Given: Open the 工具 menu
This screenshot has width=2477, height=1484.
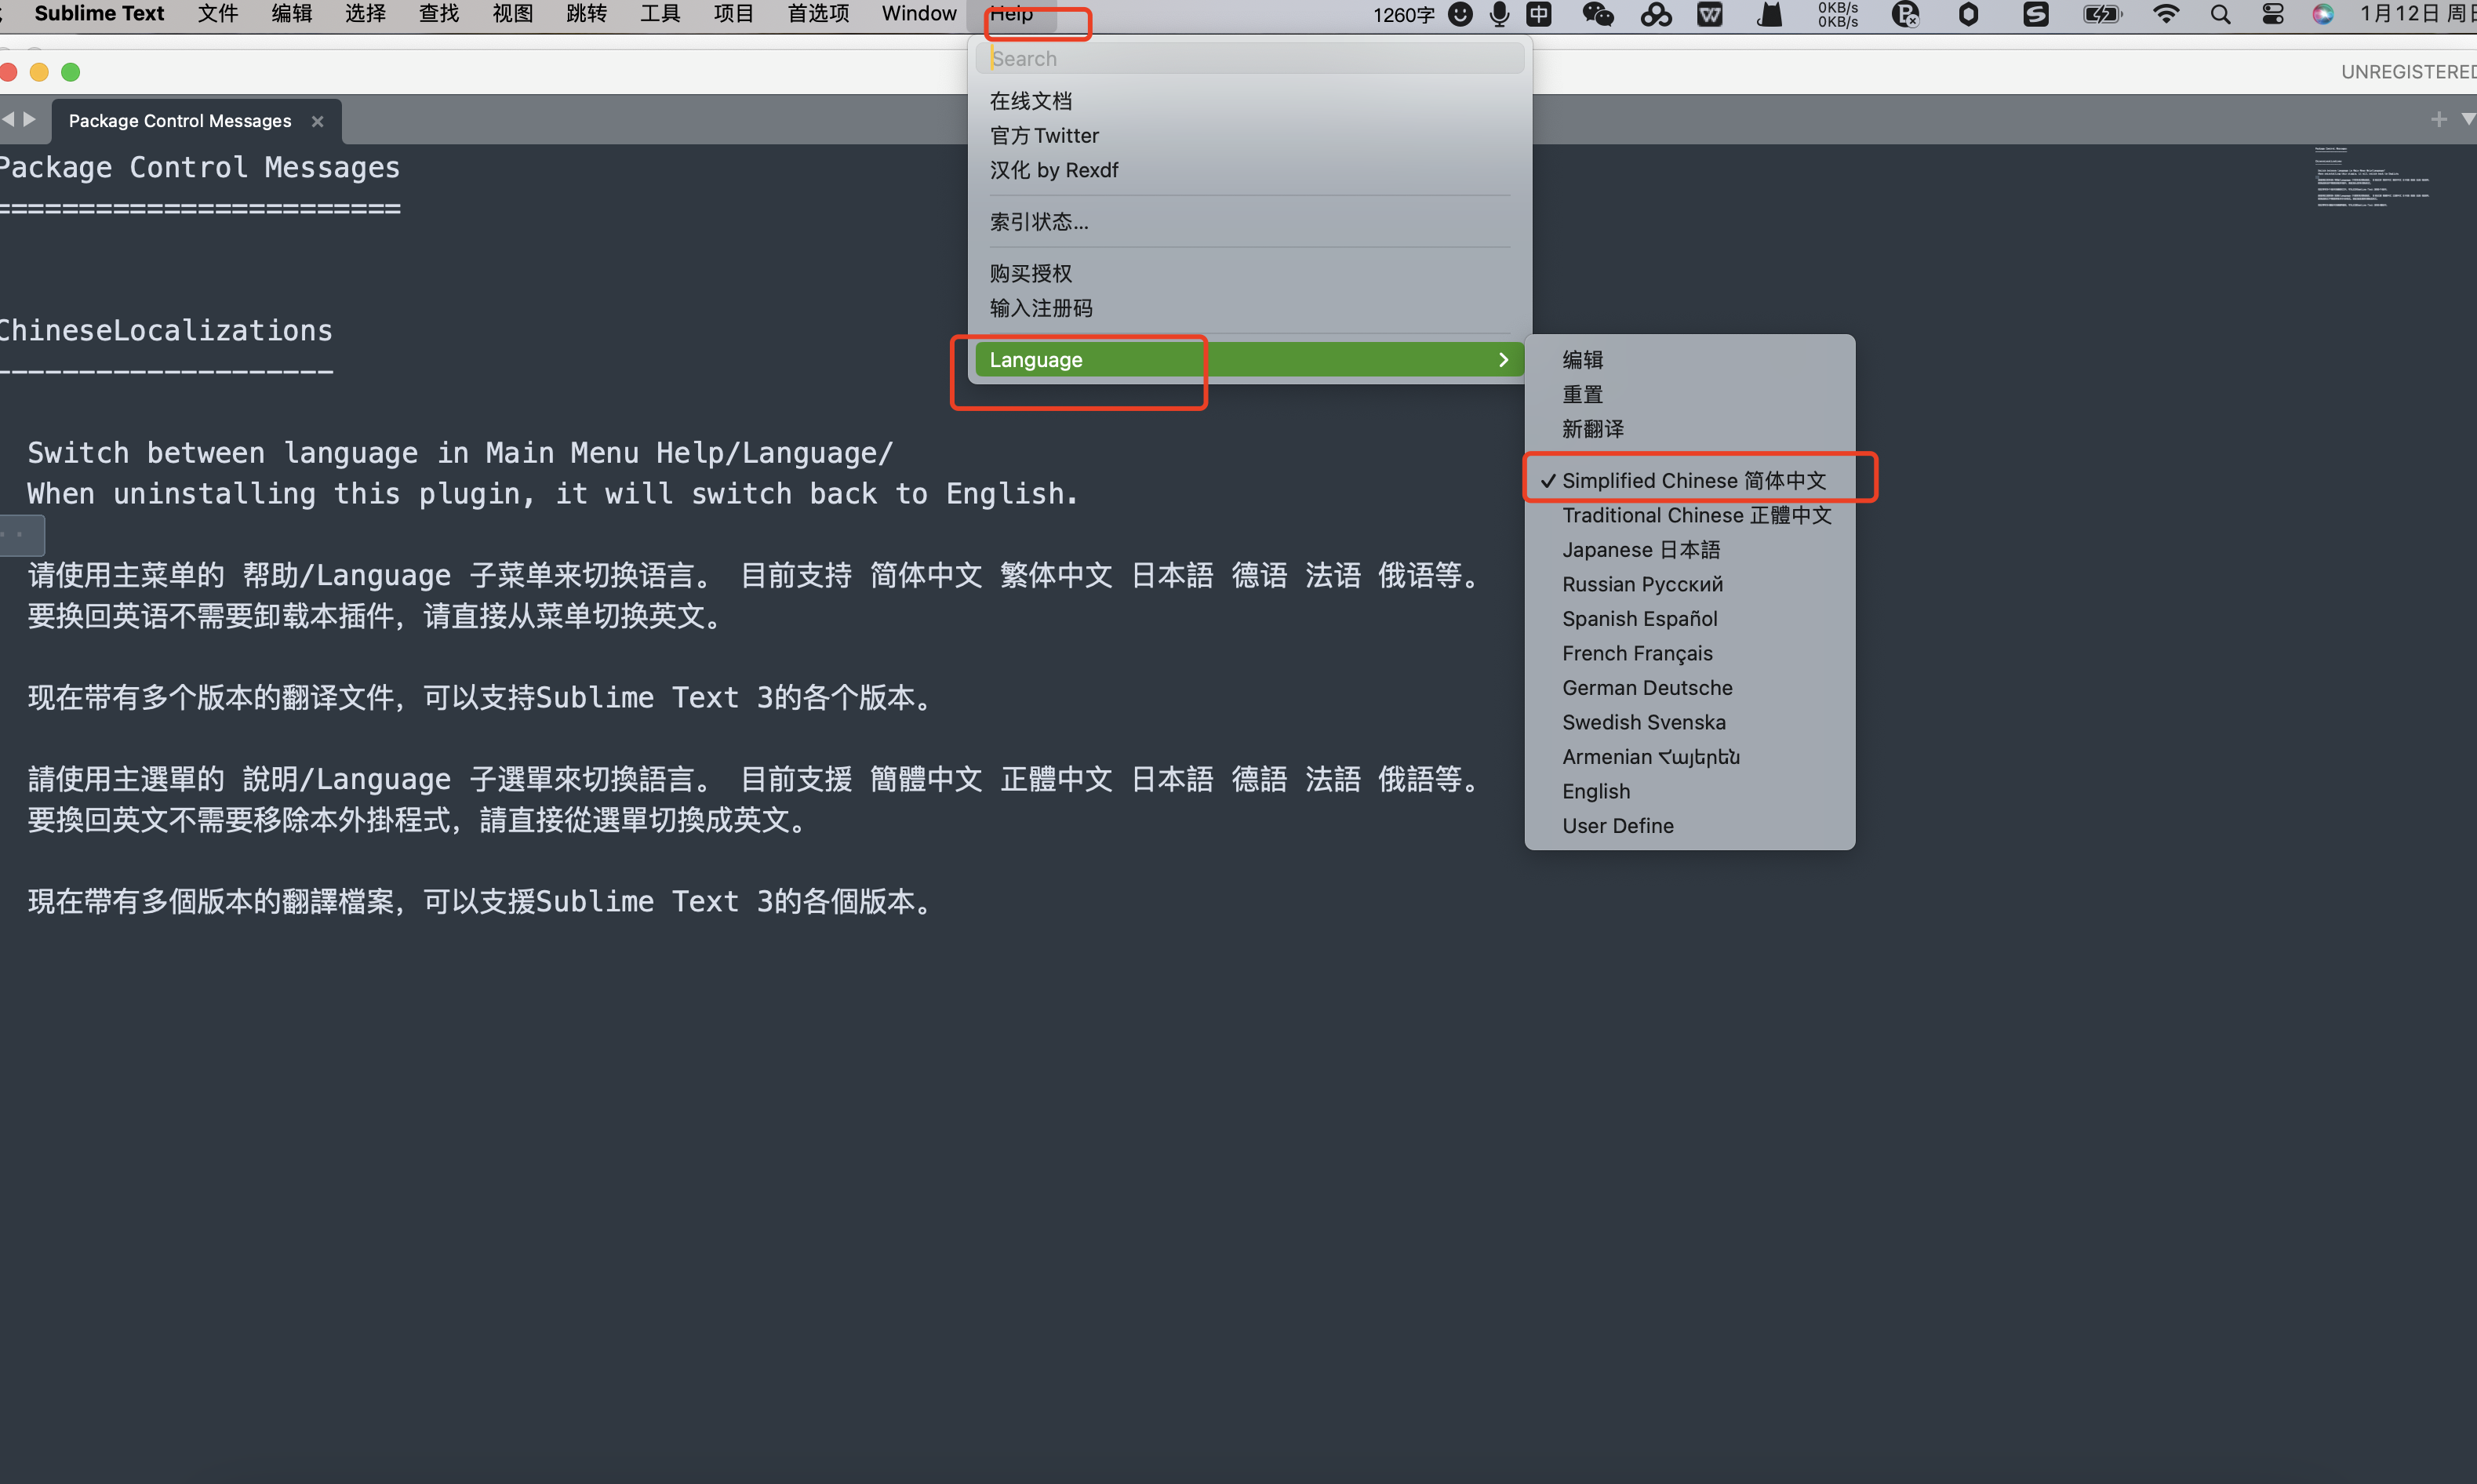Looking at the screenshot, I should [660, 14].
